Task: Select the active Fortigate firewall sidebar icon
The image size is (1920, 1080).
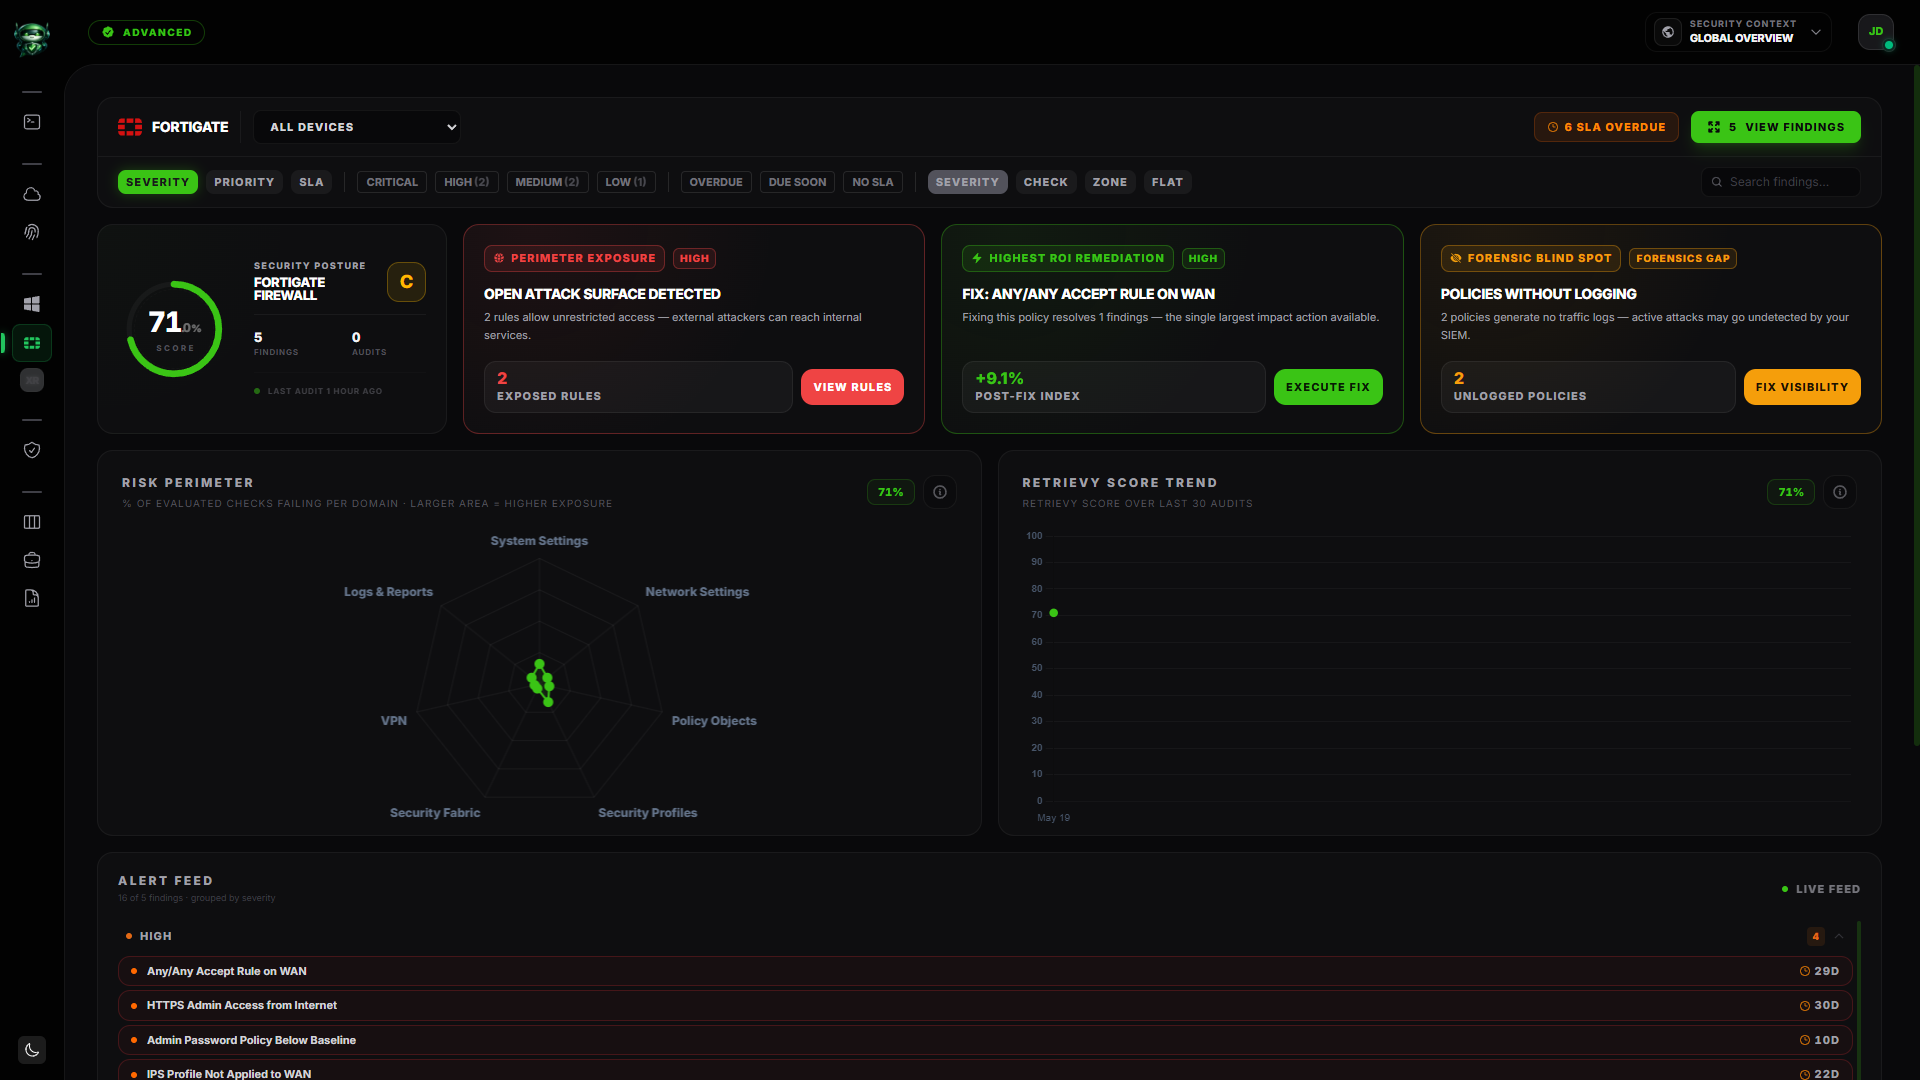Action: (x=32, y=343)
